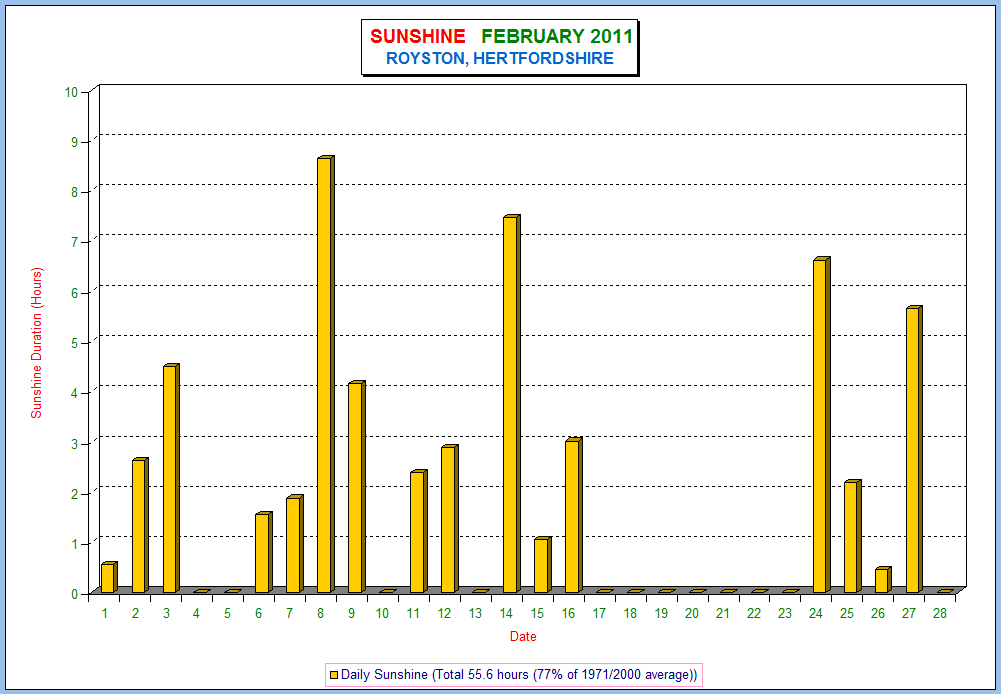Select the bar for date 24
Image resolution: width=1001 pixels, height=694 pixels.
(821, 425)
